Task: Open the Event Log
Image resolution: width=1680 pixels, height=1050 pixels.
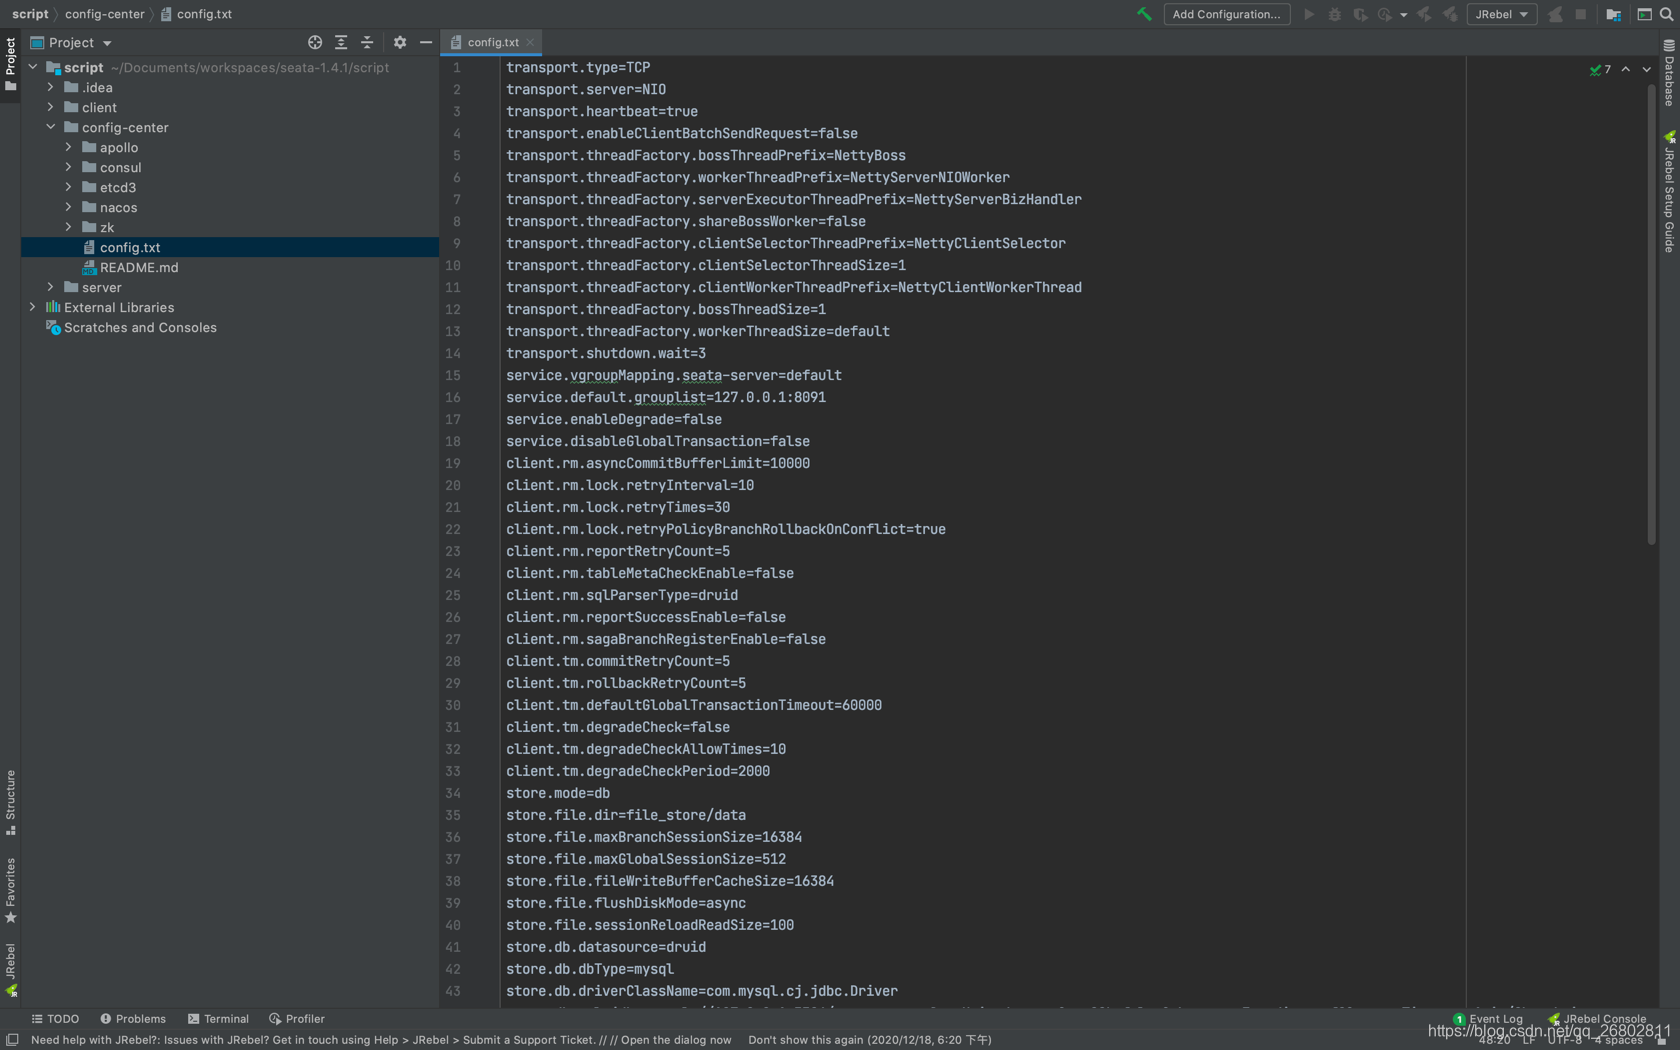Action: pyautogui.click(x=1488, y=1019)
